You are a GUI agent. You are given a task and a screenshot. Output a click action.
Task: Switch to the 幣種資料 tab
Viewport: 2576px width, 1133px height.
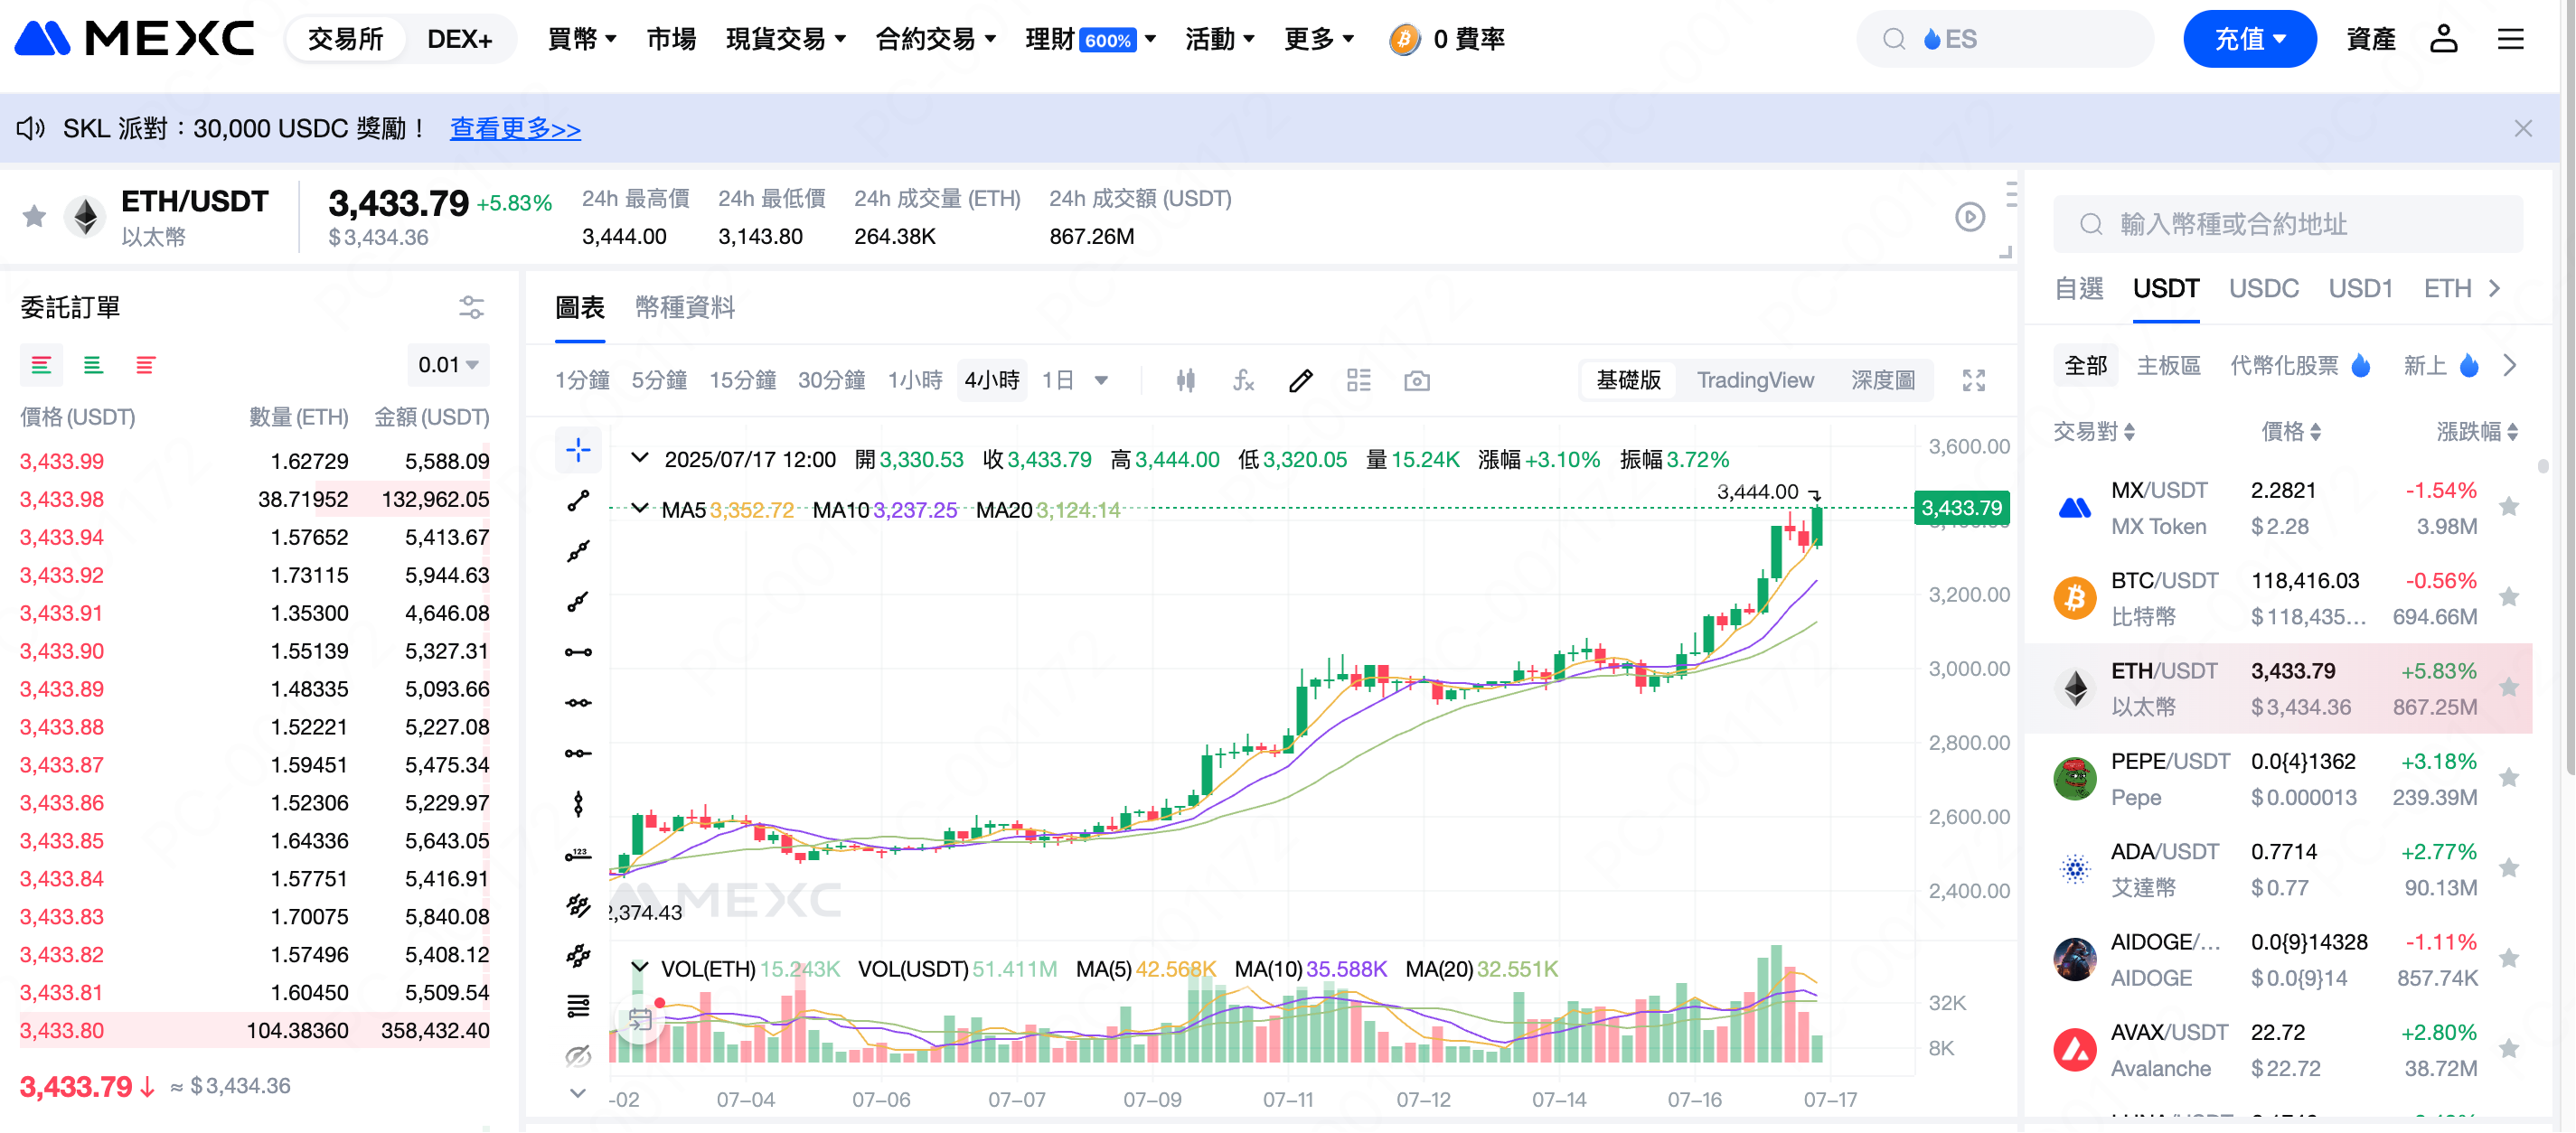point(685,307)
